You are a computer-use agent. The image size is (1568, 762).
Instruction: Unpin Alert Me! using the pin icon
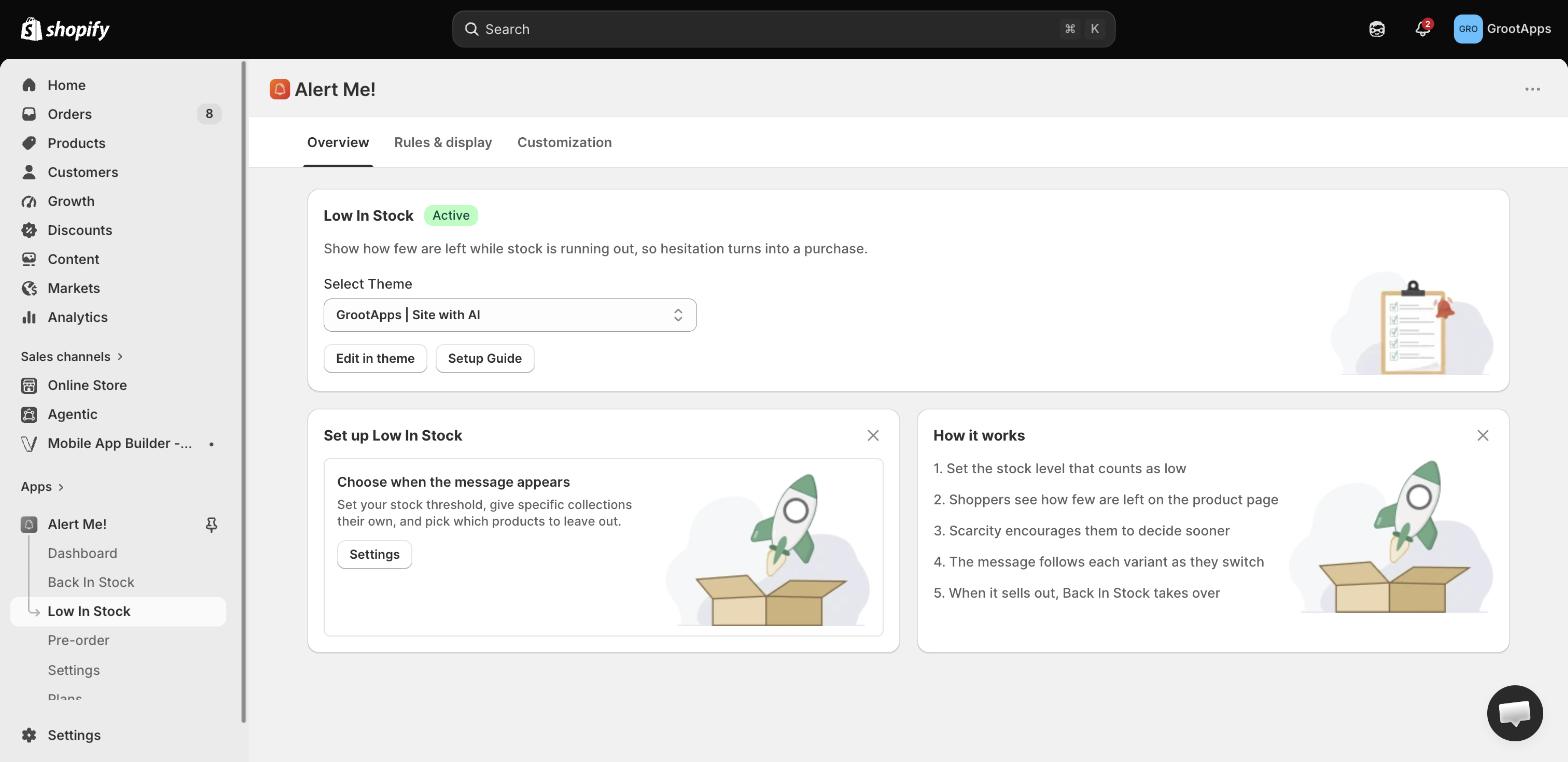pyautogui.click(x=211, y=524)
